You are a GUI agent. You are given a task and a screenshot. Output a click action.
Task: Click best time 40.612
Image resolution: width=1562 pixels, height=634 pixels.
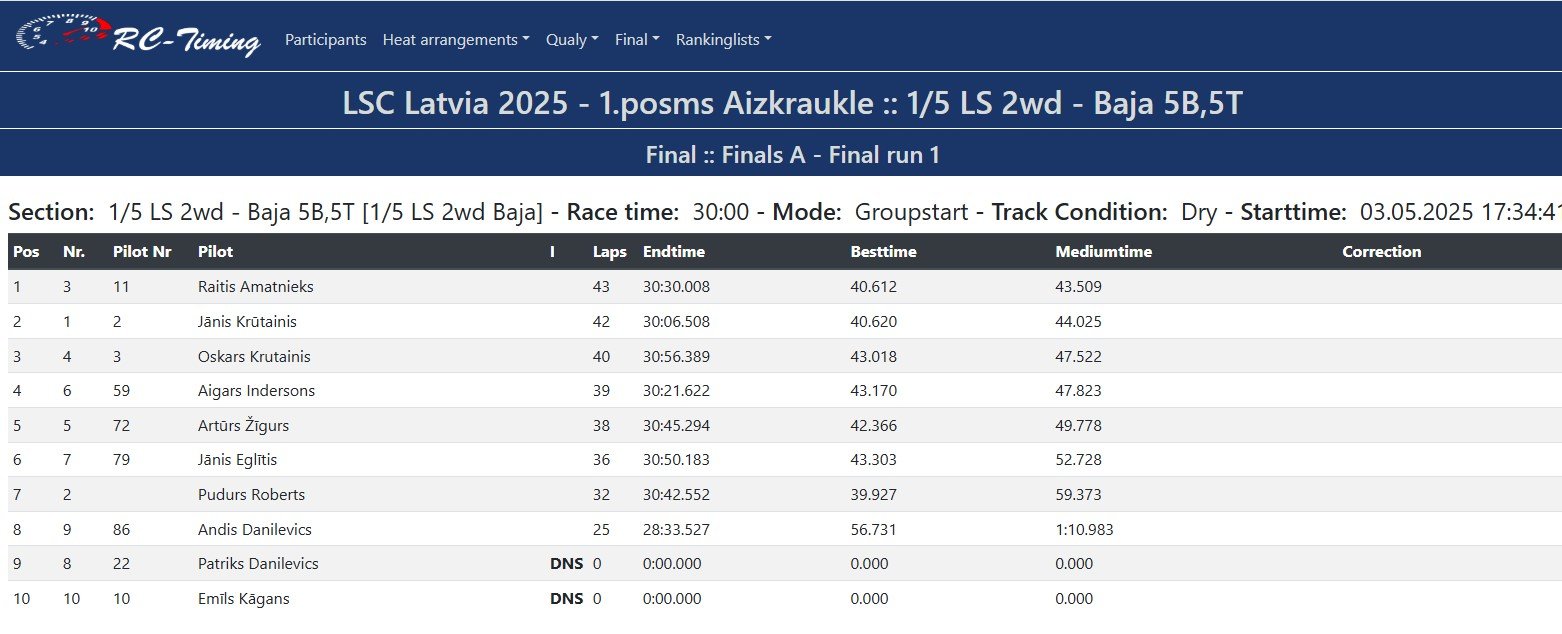(873, 287)
